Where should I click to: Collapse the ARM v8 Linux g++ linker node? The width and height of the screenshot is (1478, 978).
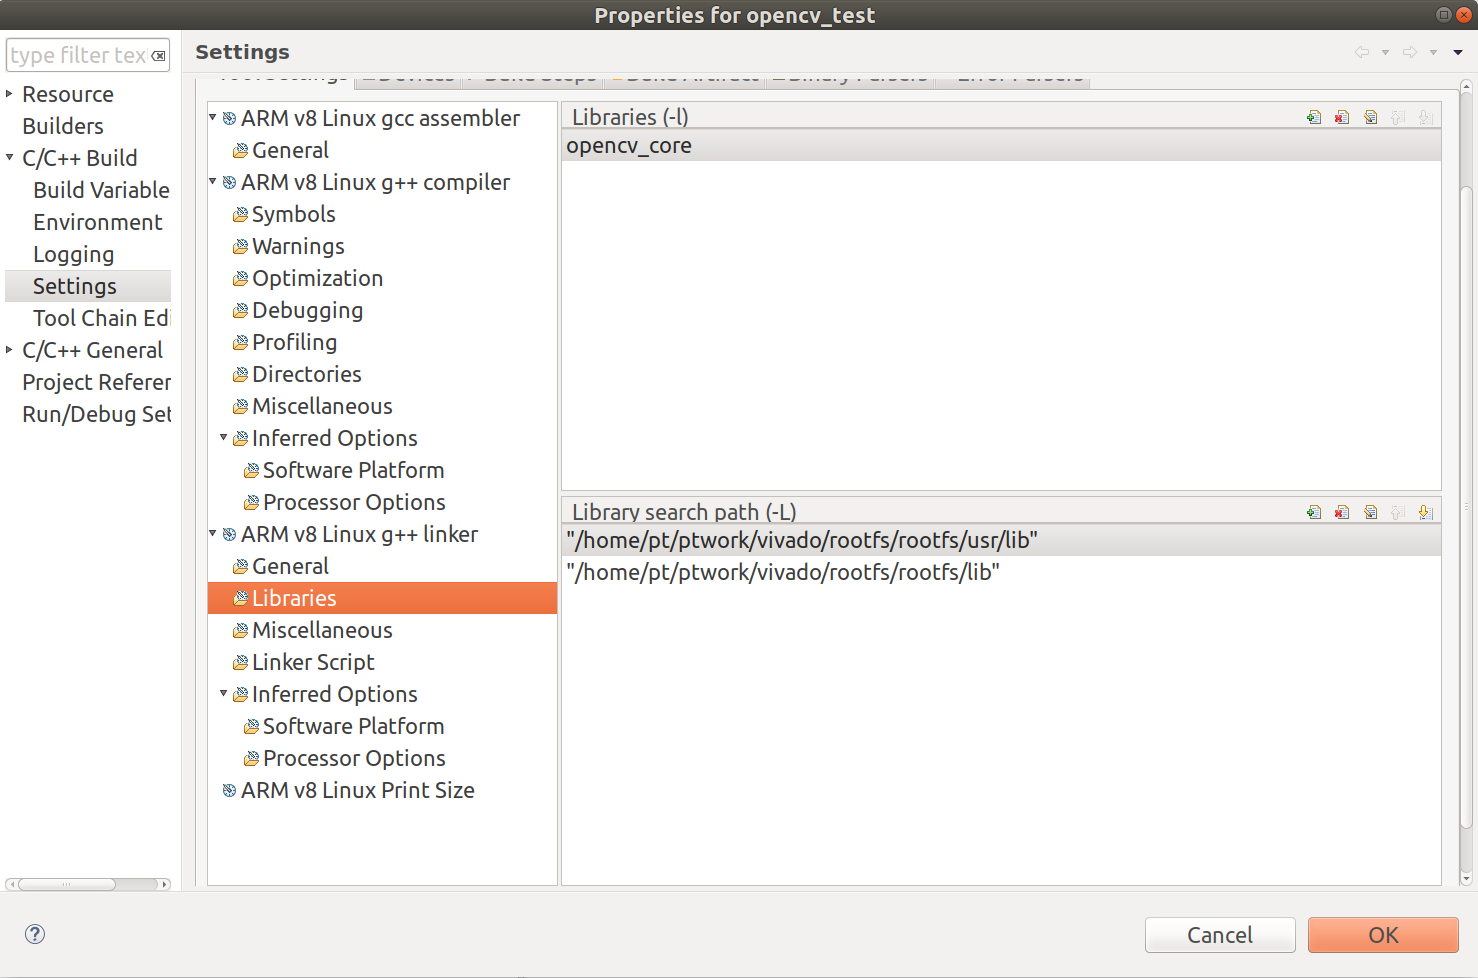pos(212,534)
